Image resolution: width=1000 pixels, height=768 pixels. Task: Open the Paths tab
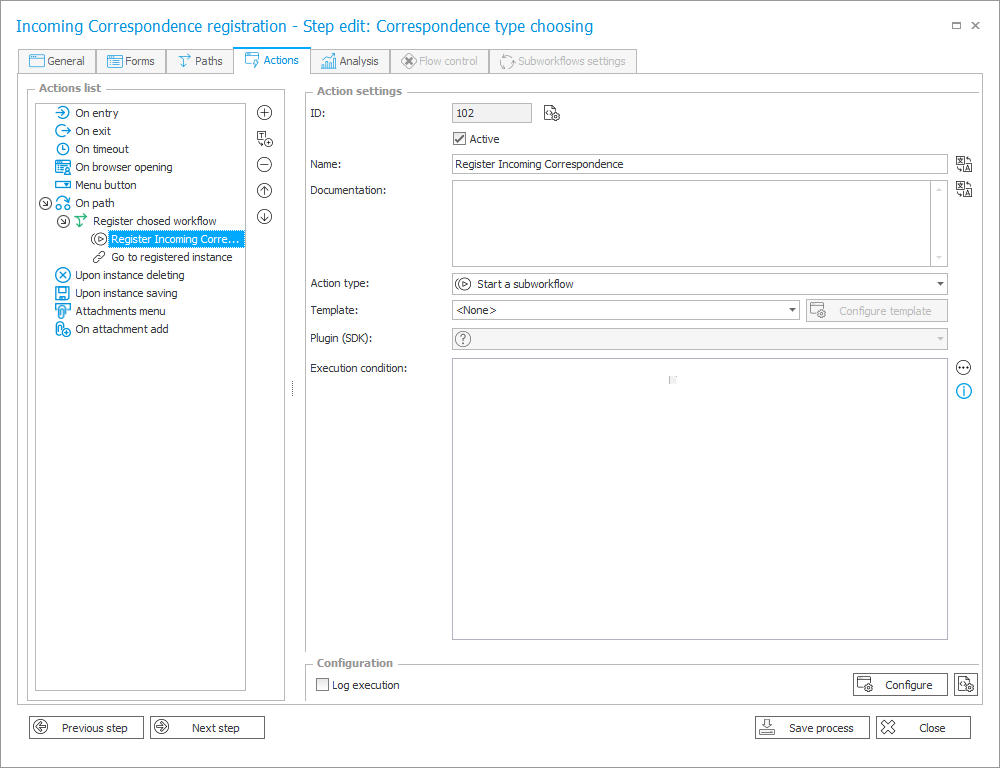pyautogui.click(x=199, y=60)
